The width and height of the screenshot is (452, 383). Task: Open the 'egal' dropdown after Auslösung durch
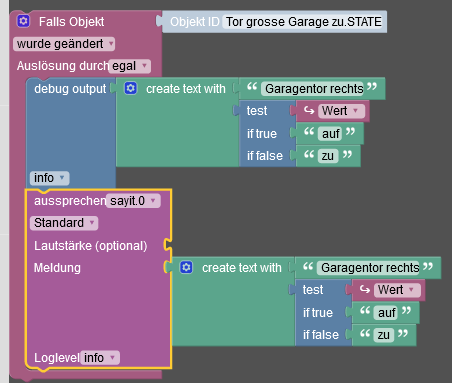(130, 66)
